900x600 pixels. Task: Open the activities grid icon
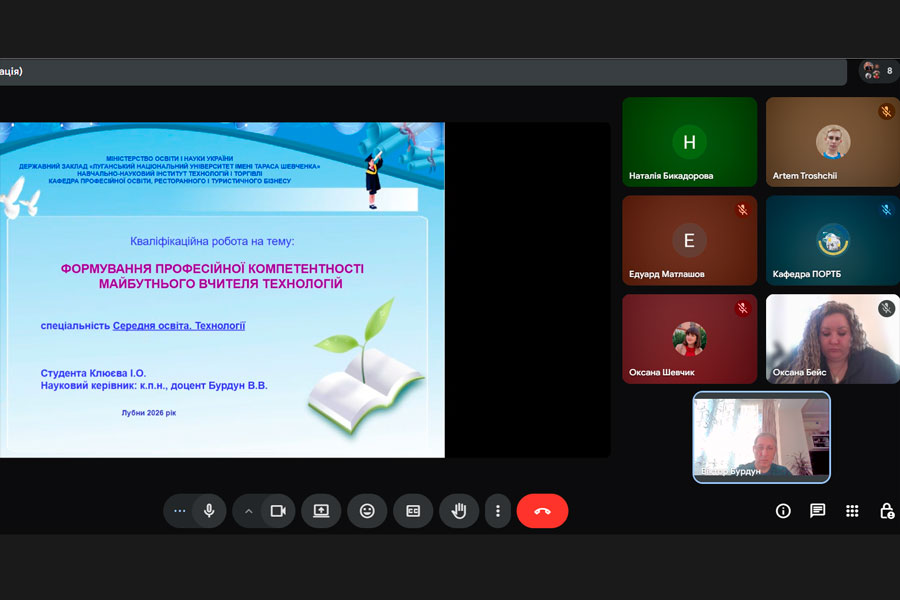point(852,511)
